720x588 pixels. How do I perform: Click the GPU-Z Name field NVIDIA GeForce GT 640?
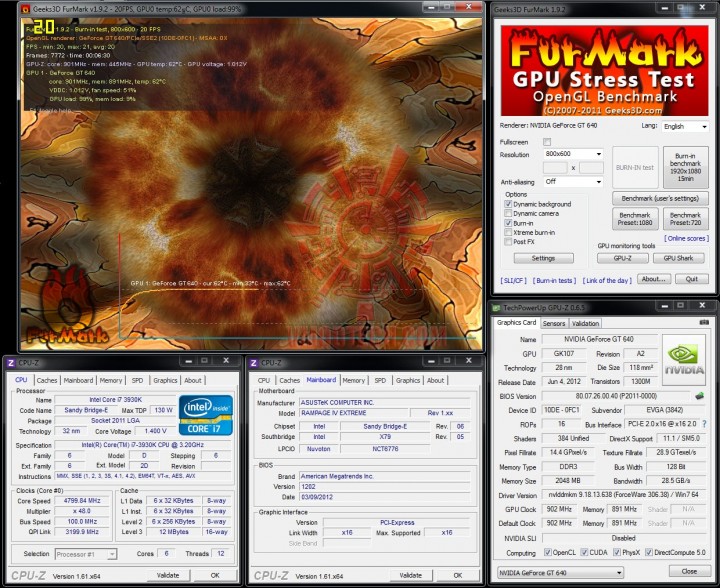coord(599,339)
